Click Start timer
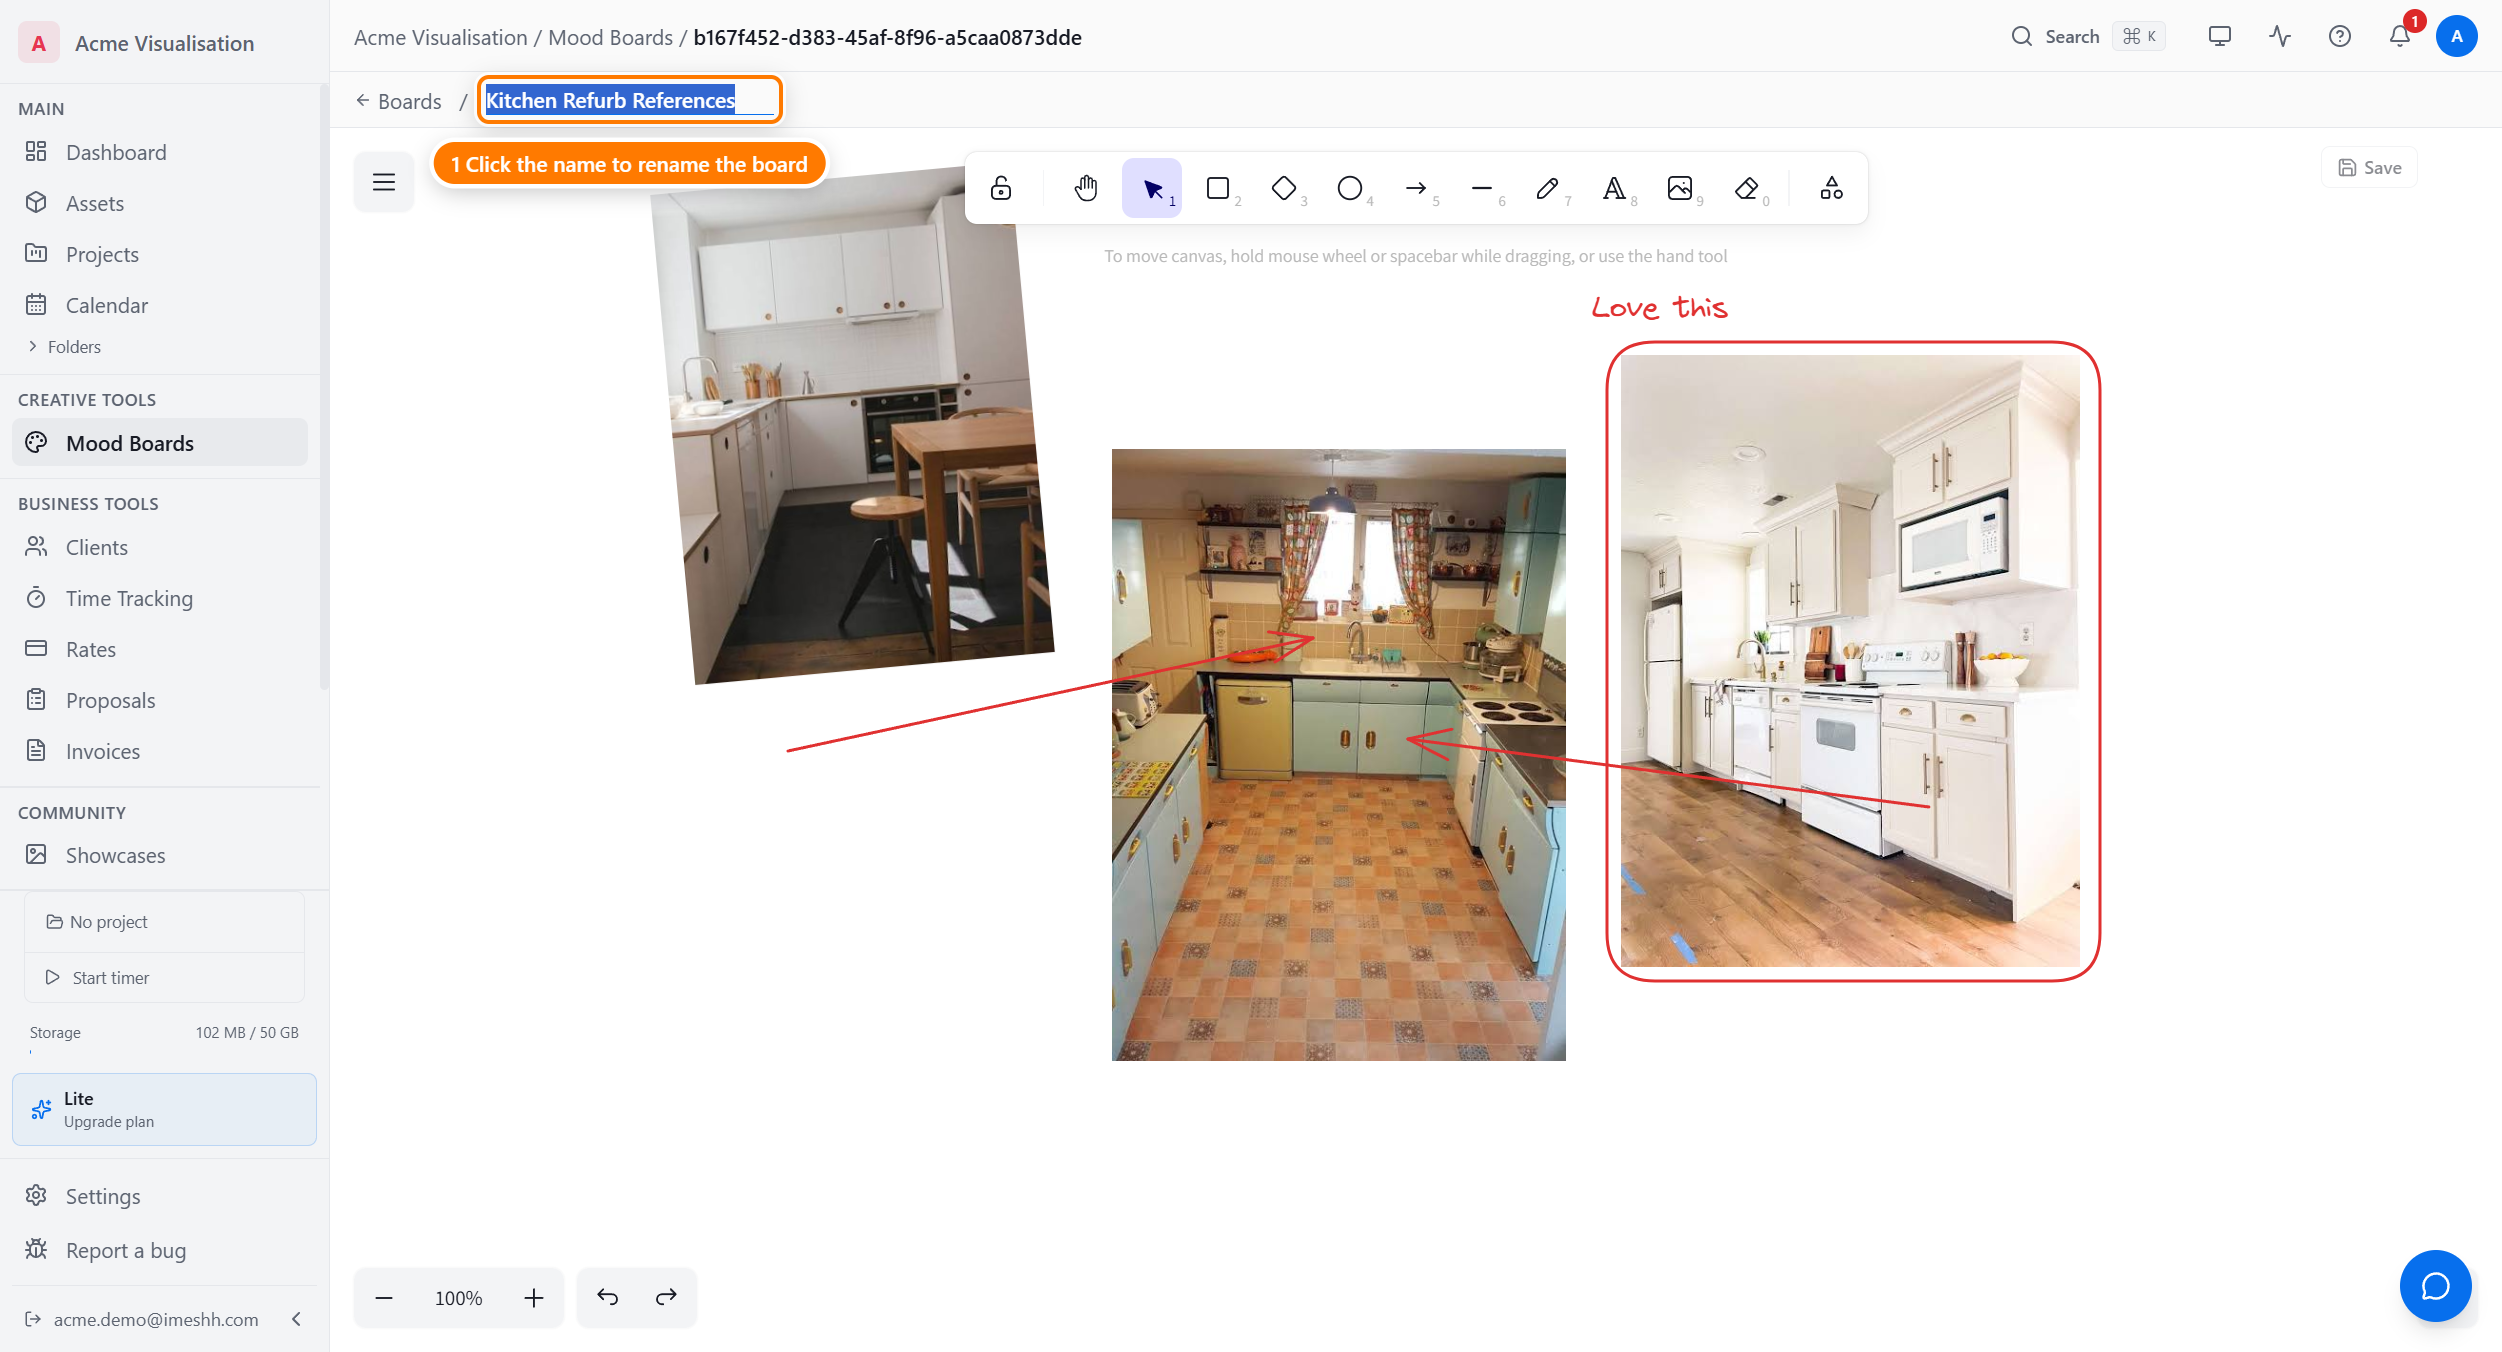Viewport: 2502px width, 1352px height. (x=164, y=977)
